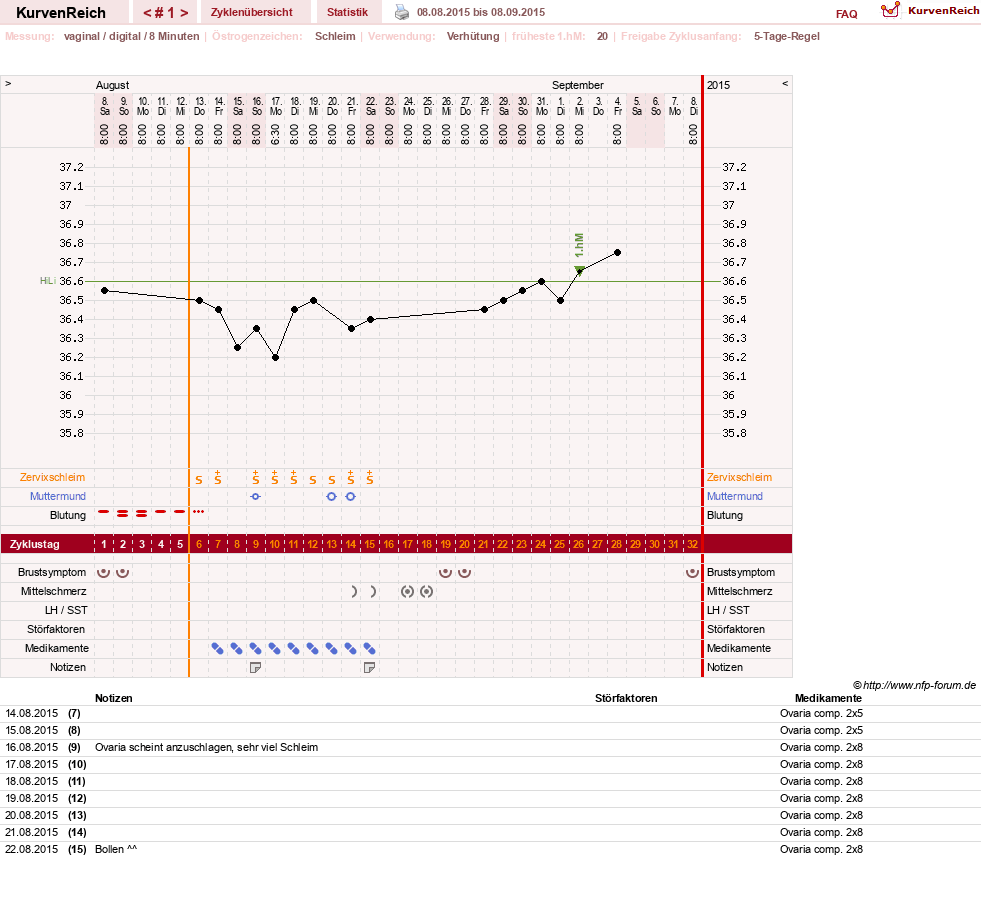Click the Störfaktoren column header in the notes table
Viewport: 981px width, 897px height.
click(626, 698)
